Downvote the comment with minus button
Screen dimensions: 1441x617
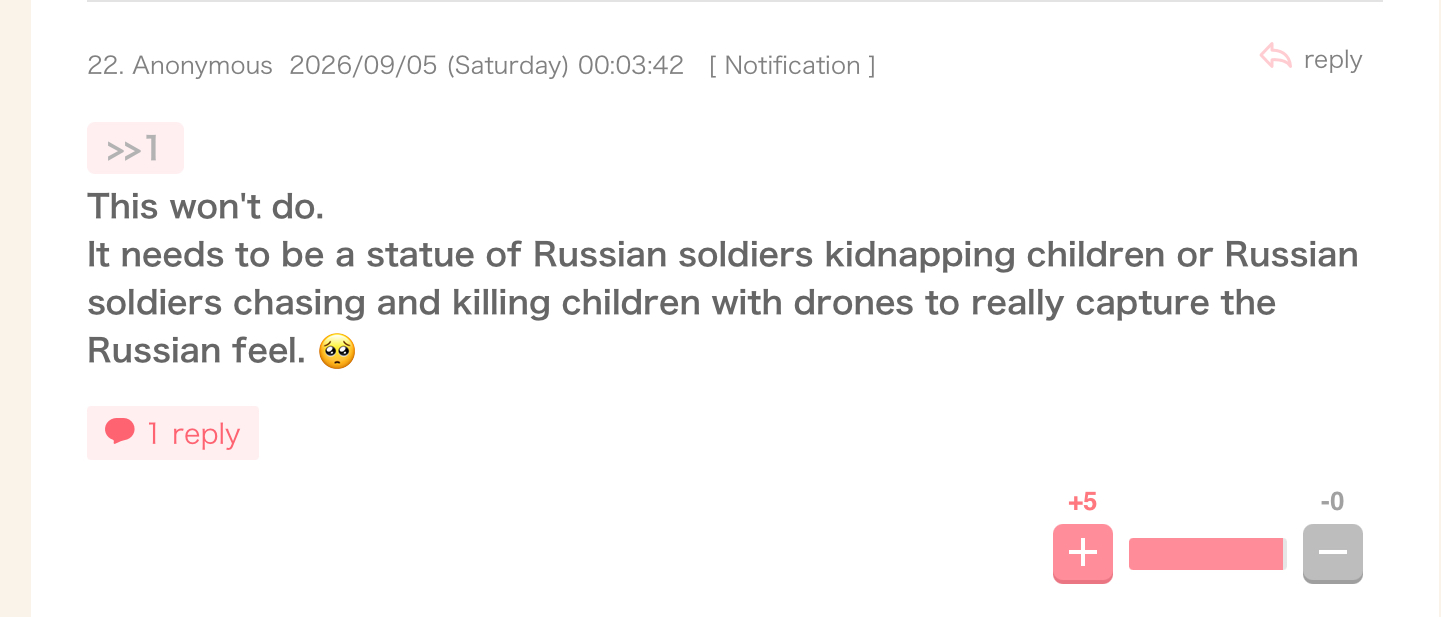(1333, 553)
